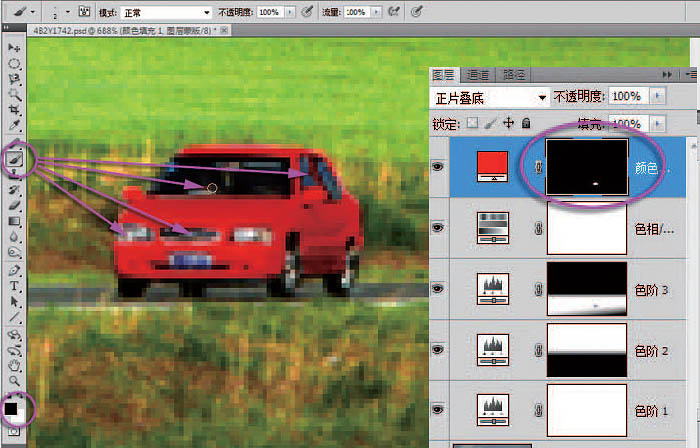Open the brush 模式 dropdown
The width and height of the screenshot is (700, 448).
point(166,13)
